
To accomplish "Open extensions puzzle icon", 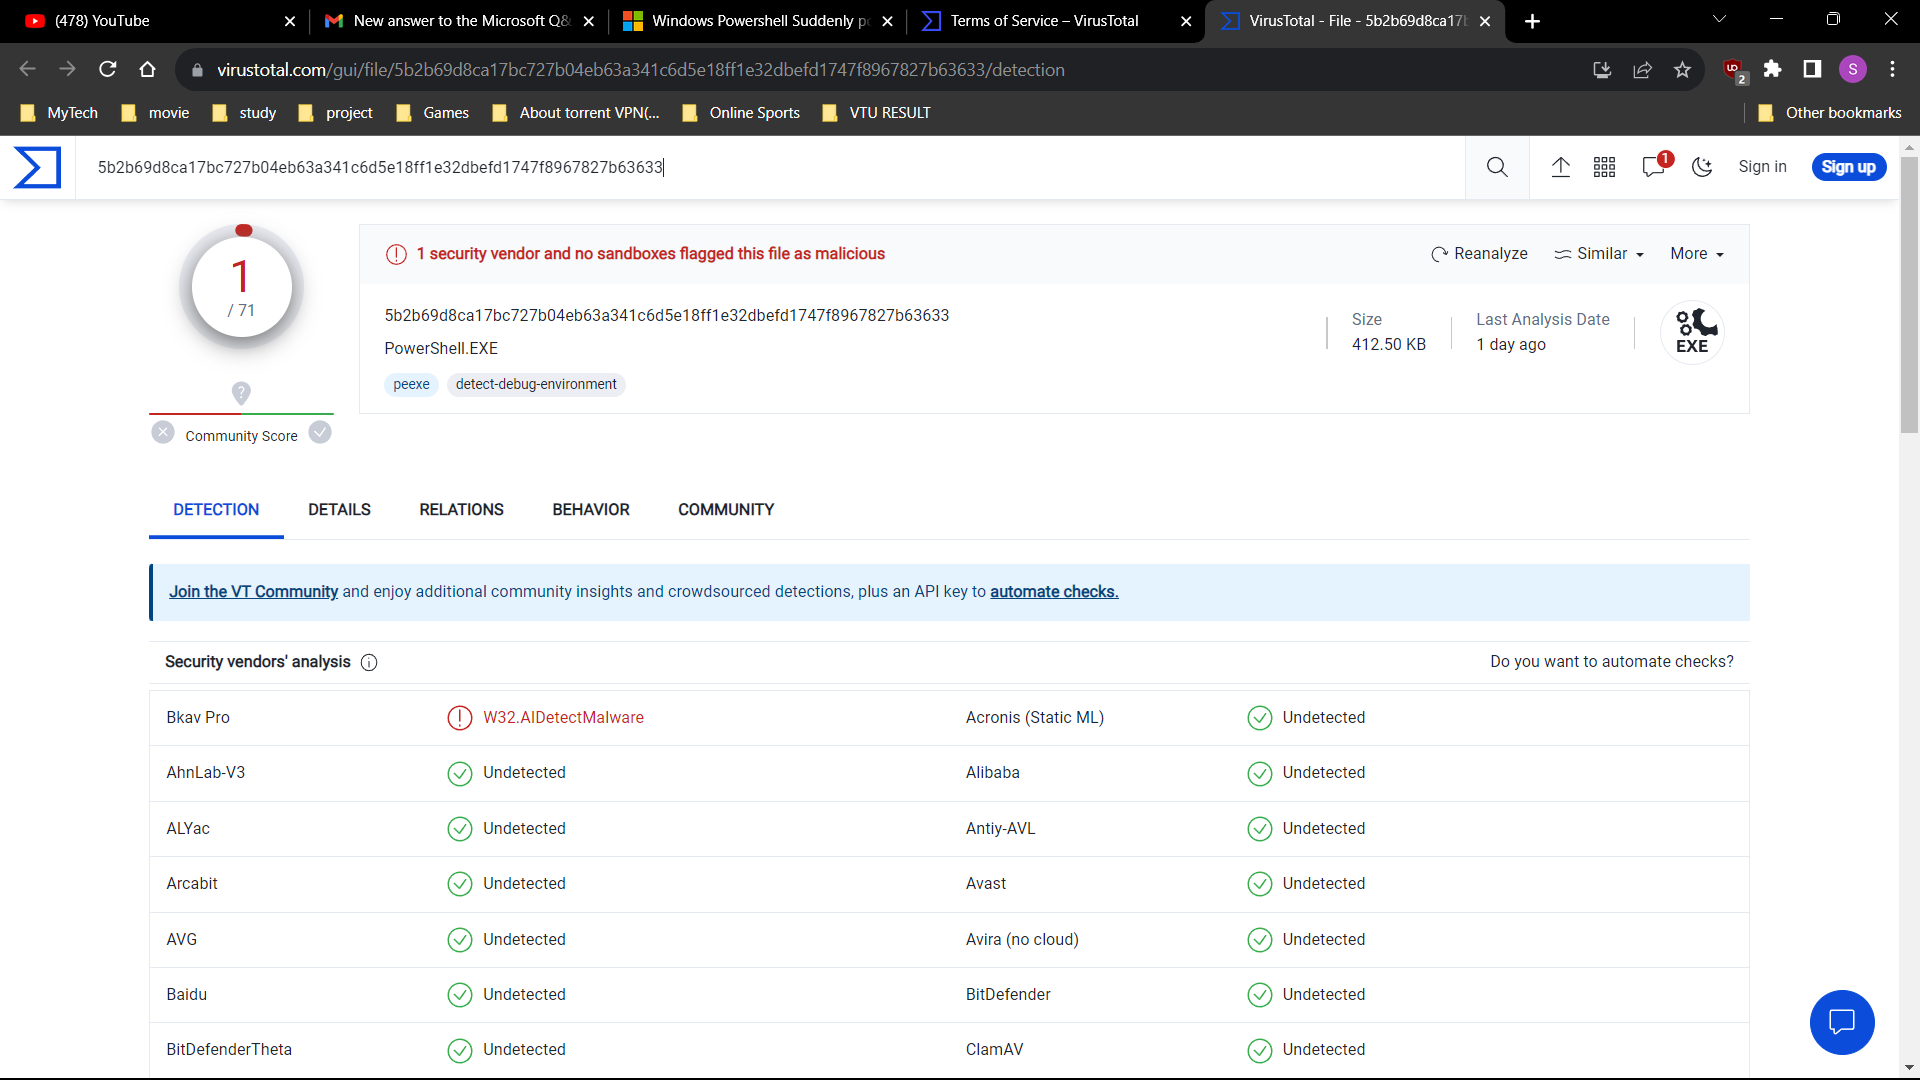I will click(x=1772, y=69).
